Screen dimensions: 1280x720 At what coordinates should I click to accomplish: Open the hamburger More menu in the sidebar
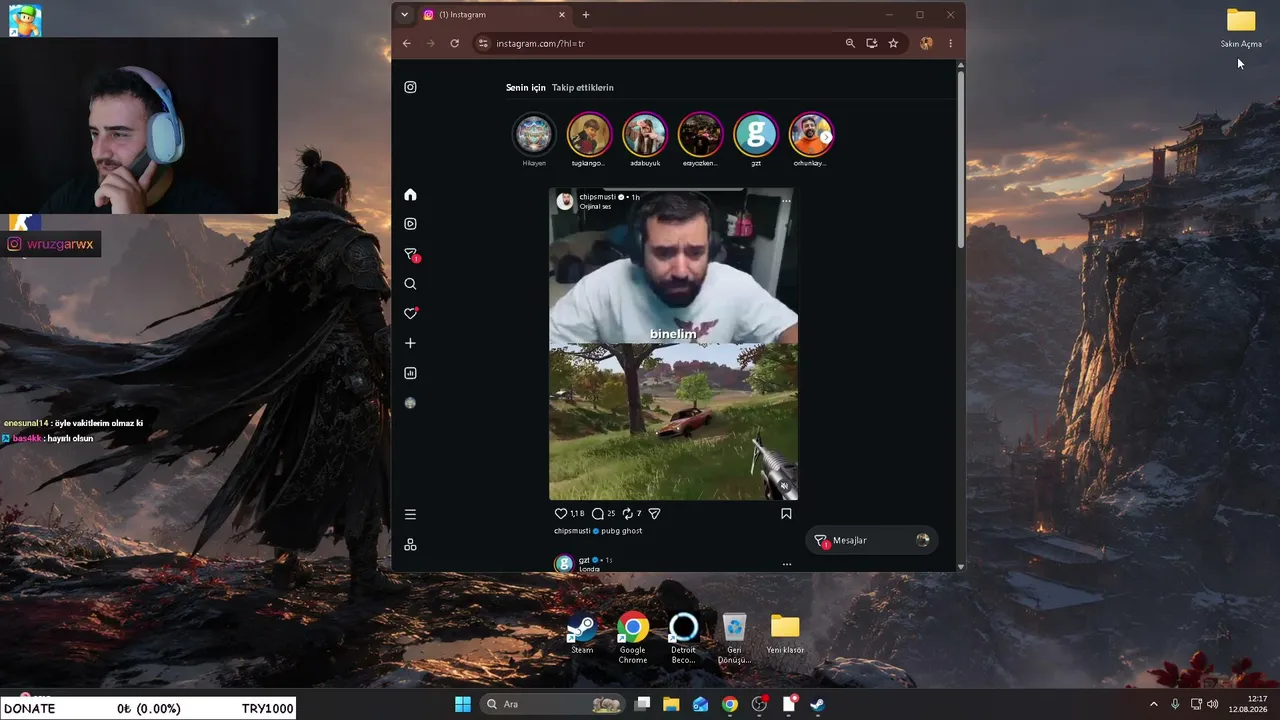[x=410, y=514]
